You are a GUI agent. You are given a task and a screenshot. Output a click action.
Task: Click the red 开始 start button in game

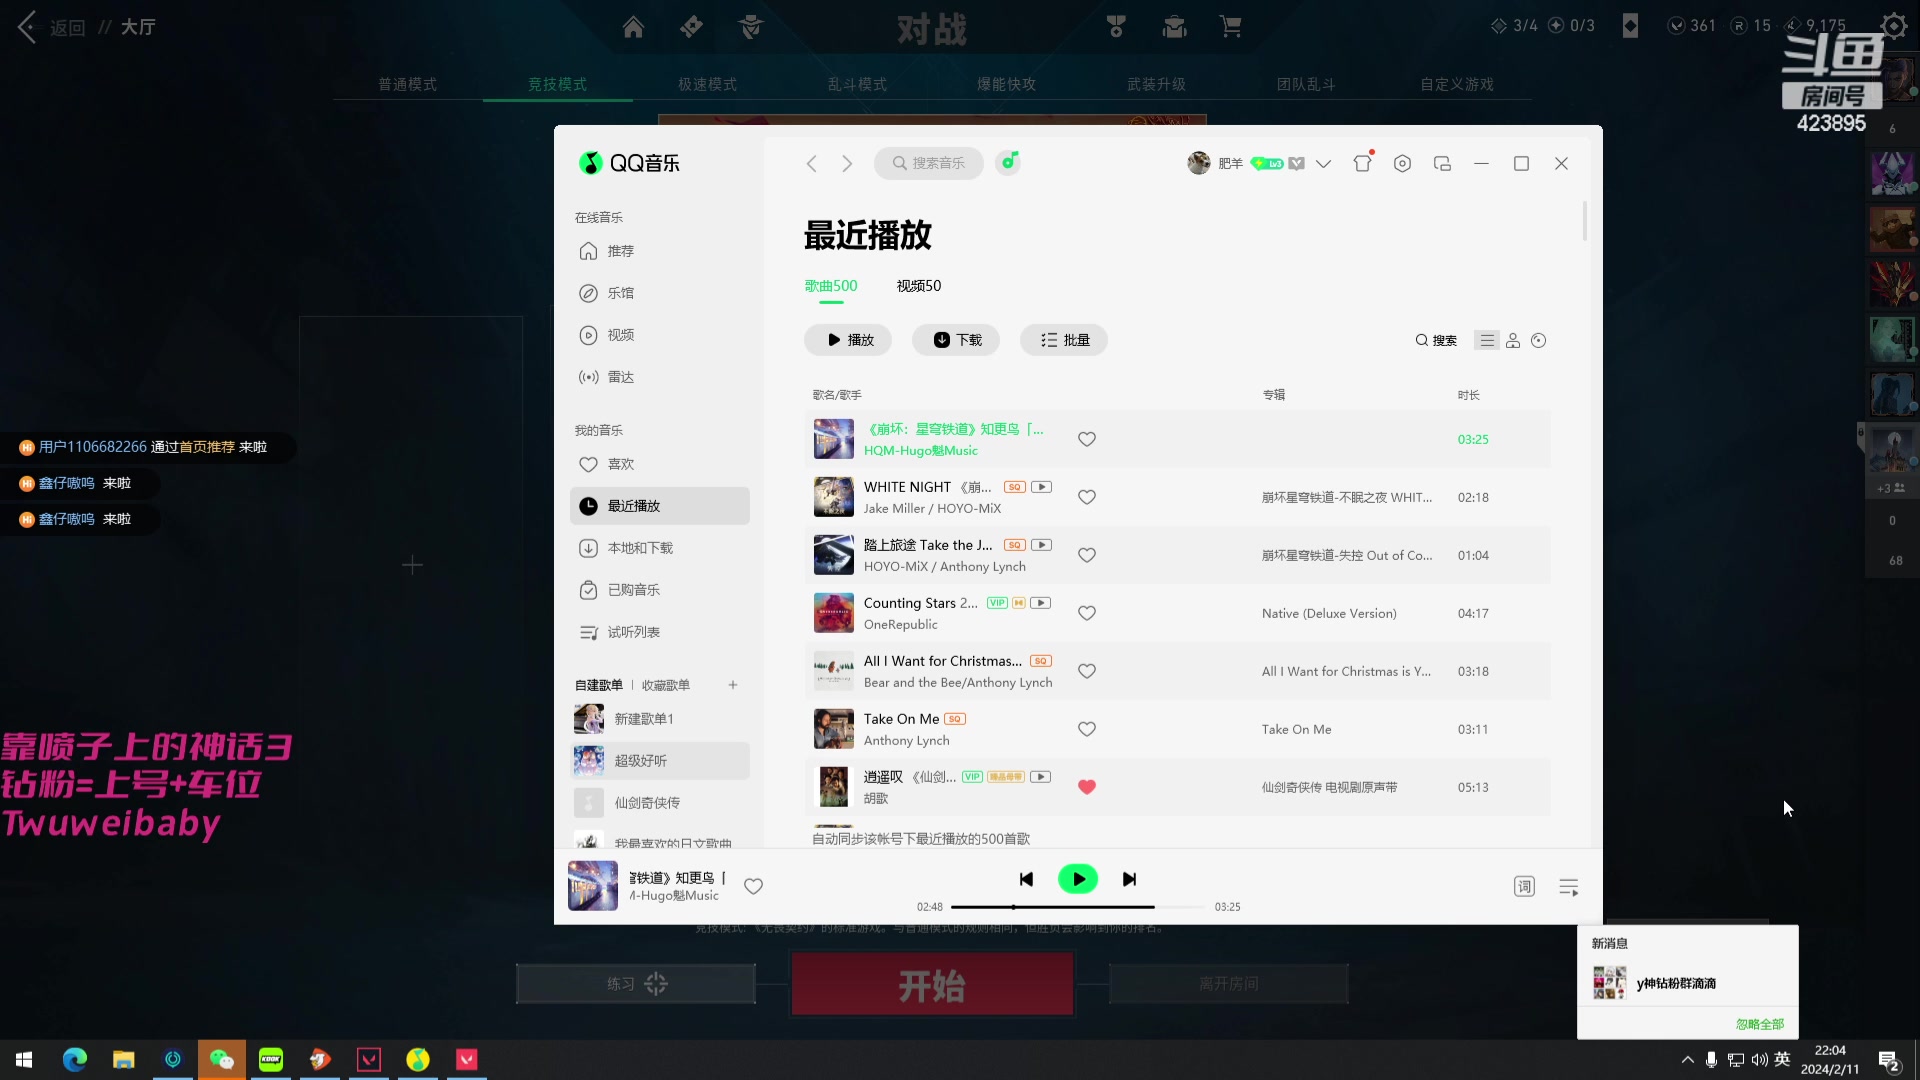[932, 985]
